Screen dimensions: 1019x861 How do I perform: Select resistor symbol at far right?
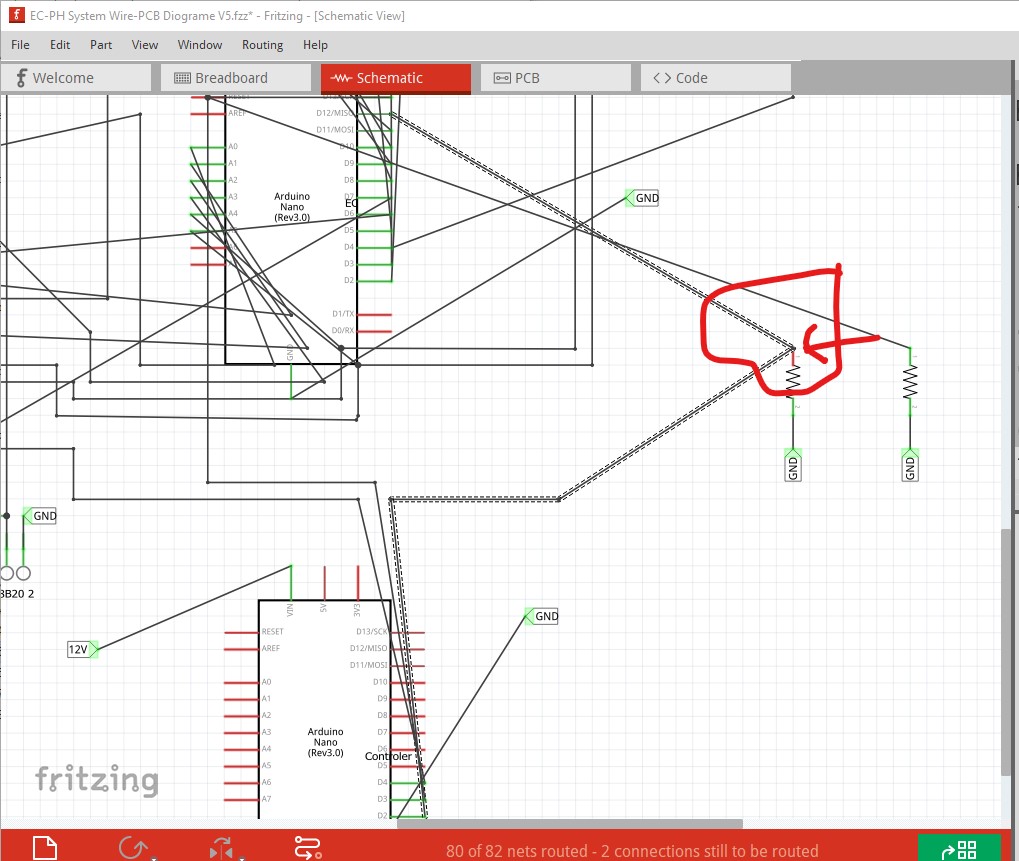(x=910, y=381)
